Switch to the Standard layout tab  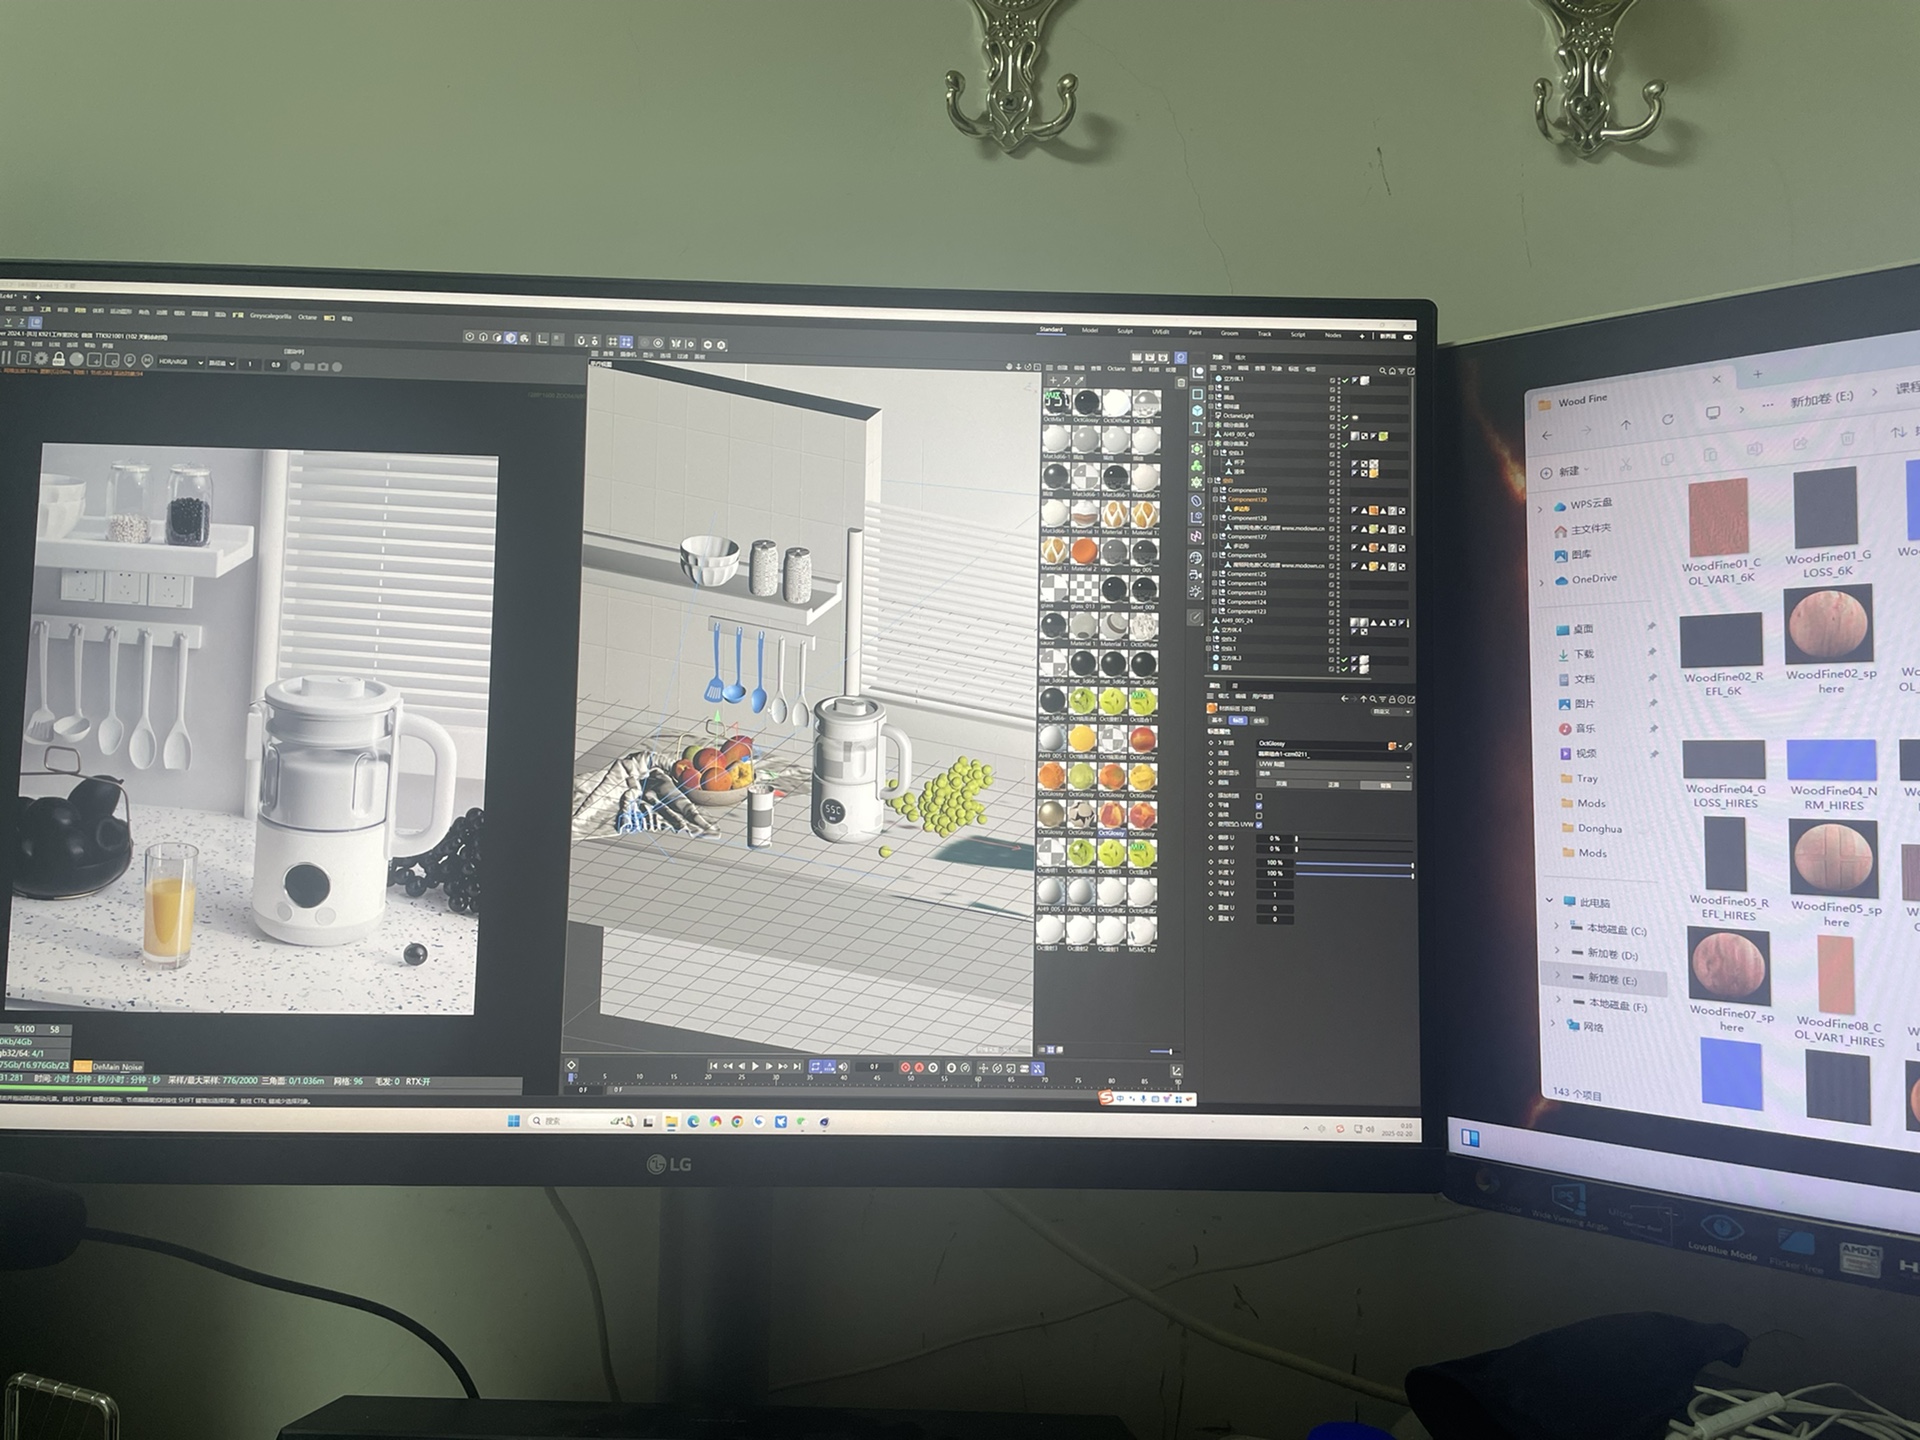pyautogui.click(x=1051, y=329)
